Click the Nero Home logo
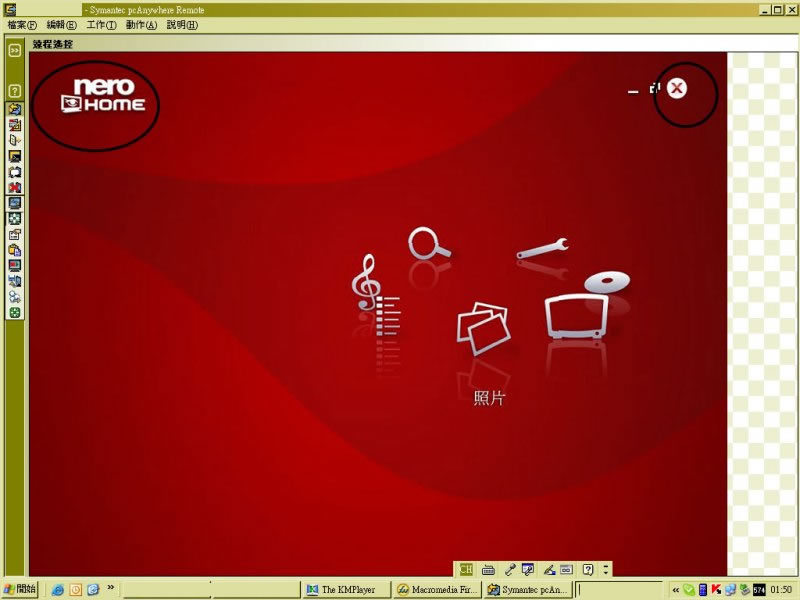Screen dimensions: 800x600 coord(103,95)
